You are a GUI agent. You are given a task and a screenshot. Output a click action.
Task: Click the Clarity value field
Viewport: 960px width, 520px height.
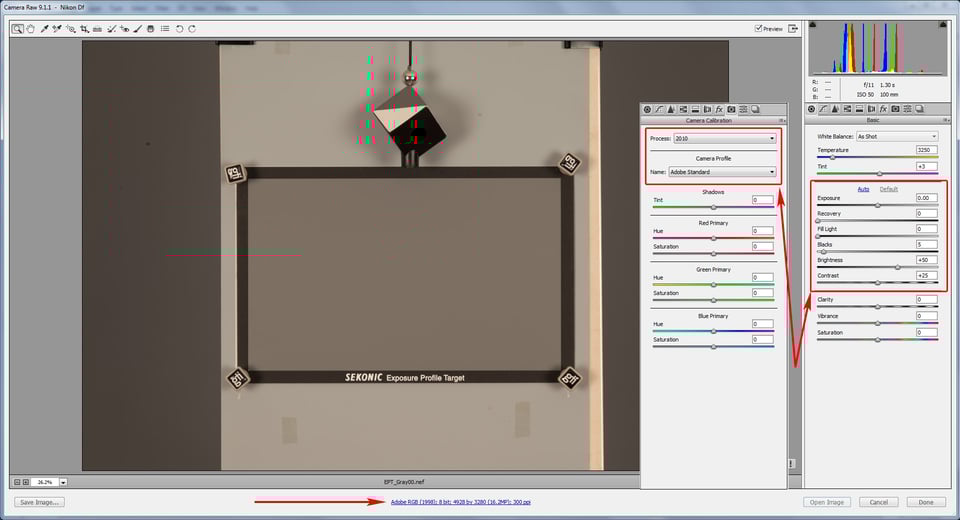pos(926,300)
